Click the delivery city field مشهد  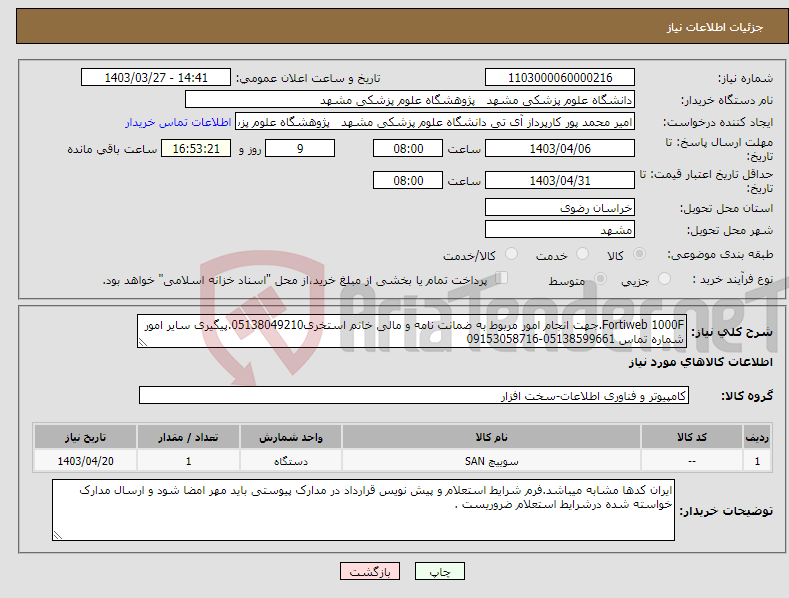[560, 230]
